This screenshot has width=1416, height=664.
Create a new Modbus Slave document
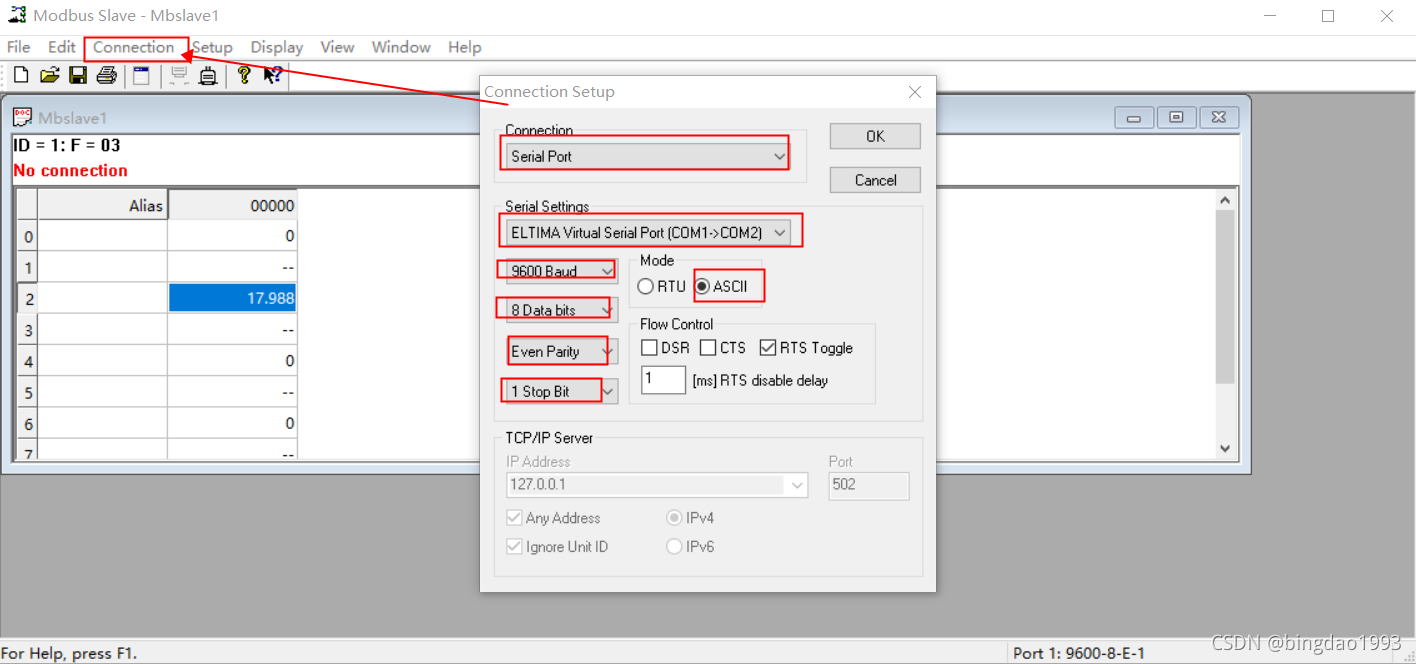[20, 74]
